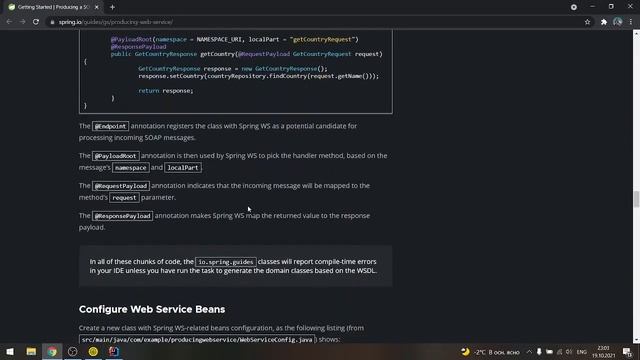This screenshot has width=640, height=360.
Task: Click the response.setCountry code line
Action: coord(258,76)
